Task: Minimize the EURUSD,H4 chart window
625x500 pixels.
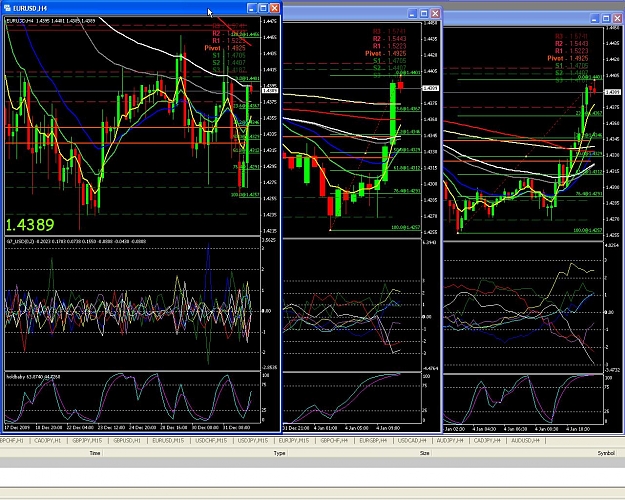Action: pyautogui.click(x=252, y=8)
